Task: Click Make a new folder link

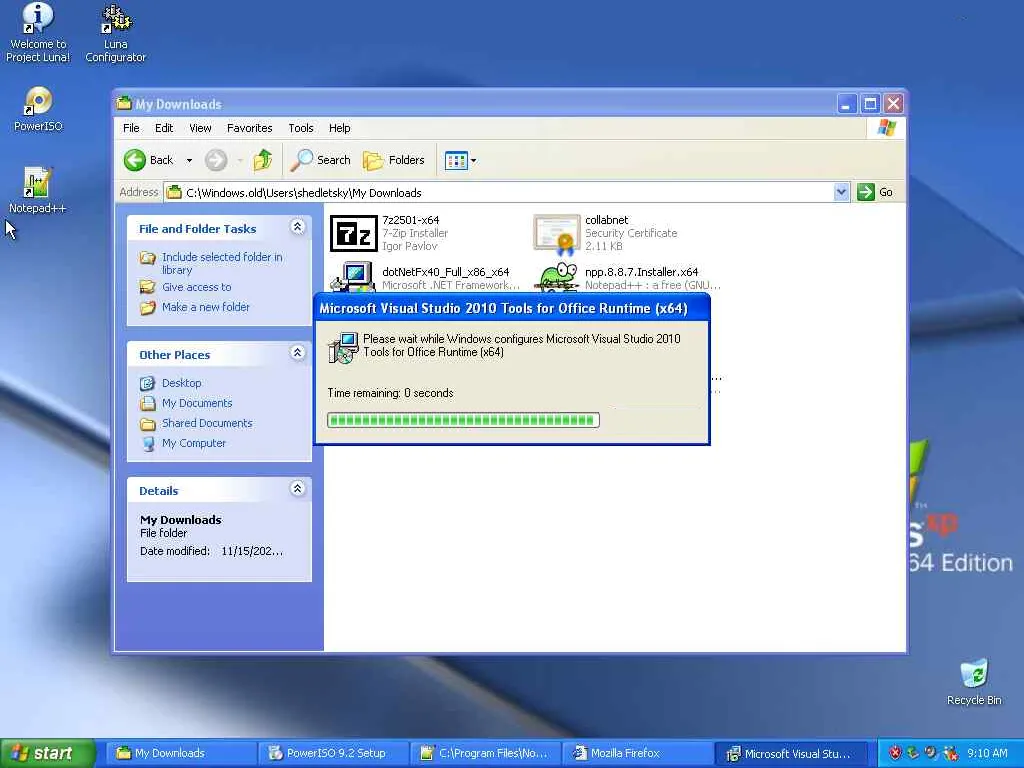Action: [206, 307]
